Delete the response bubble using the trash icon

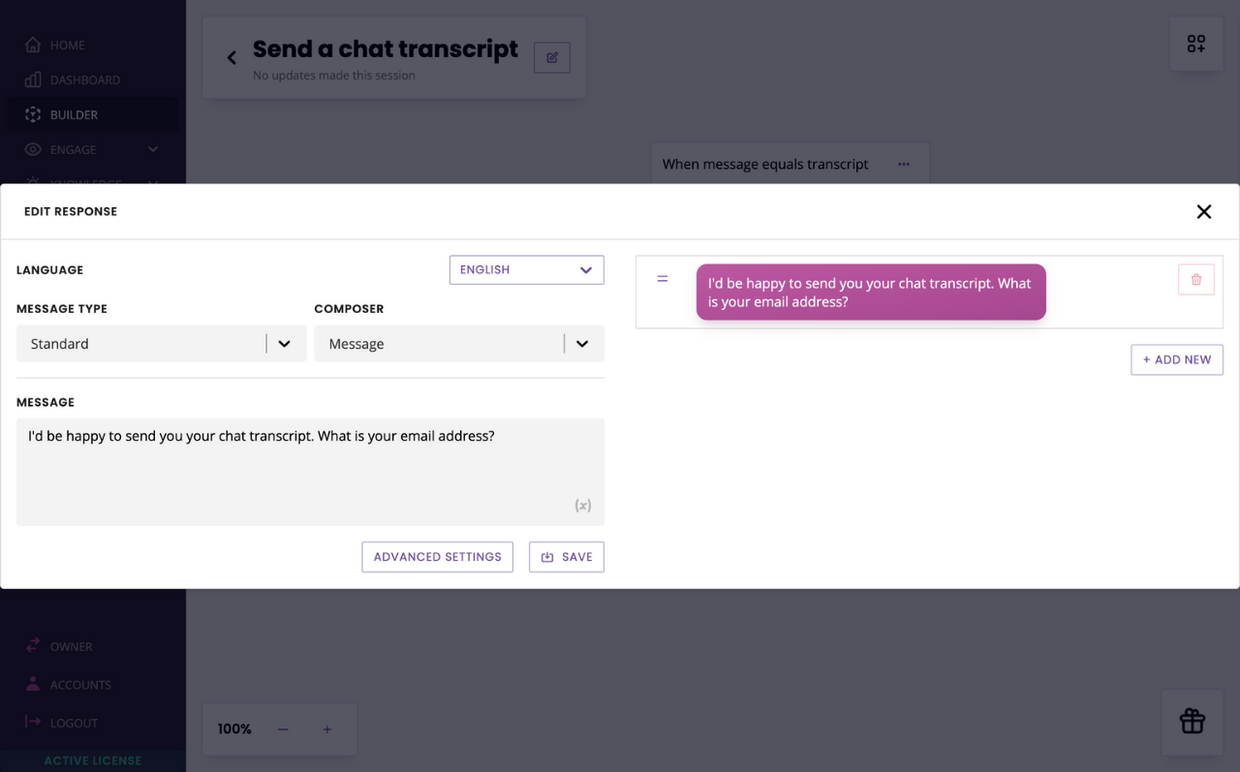click(1196, 279)
